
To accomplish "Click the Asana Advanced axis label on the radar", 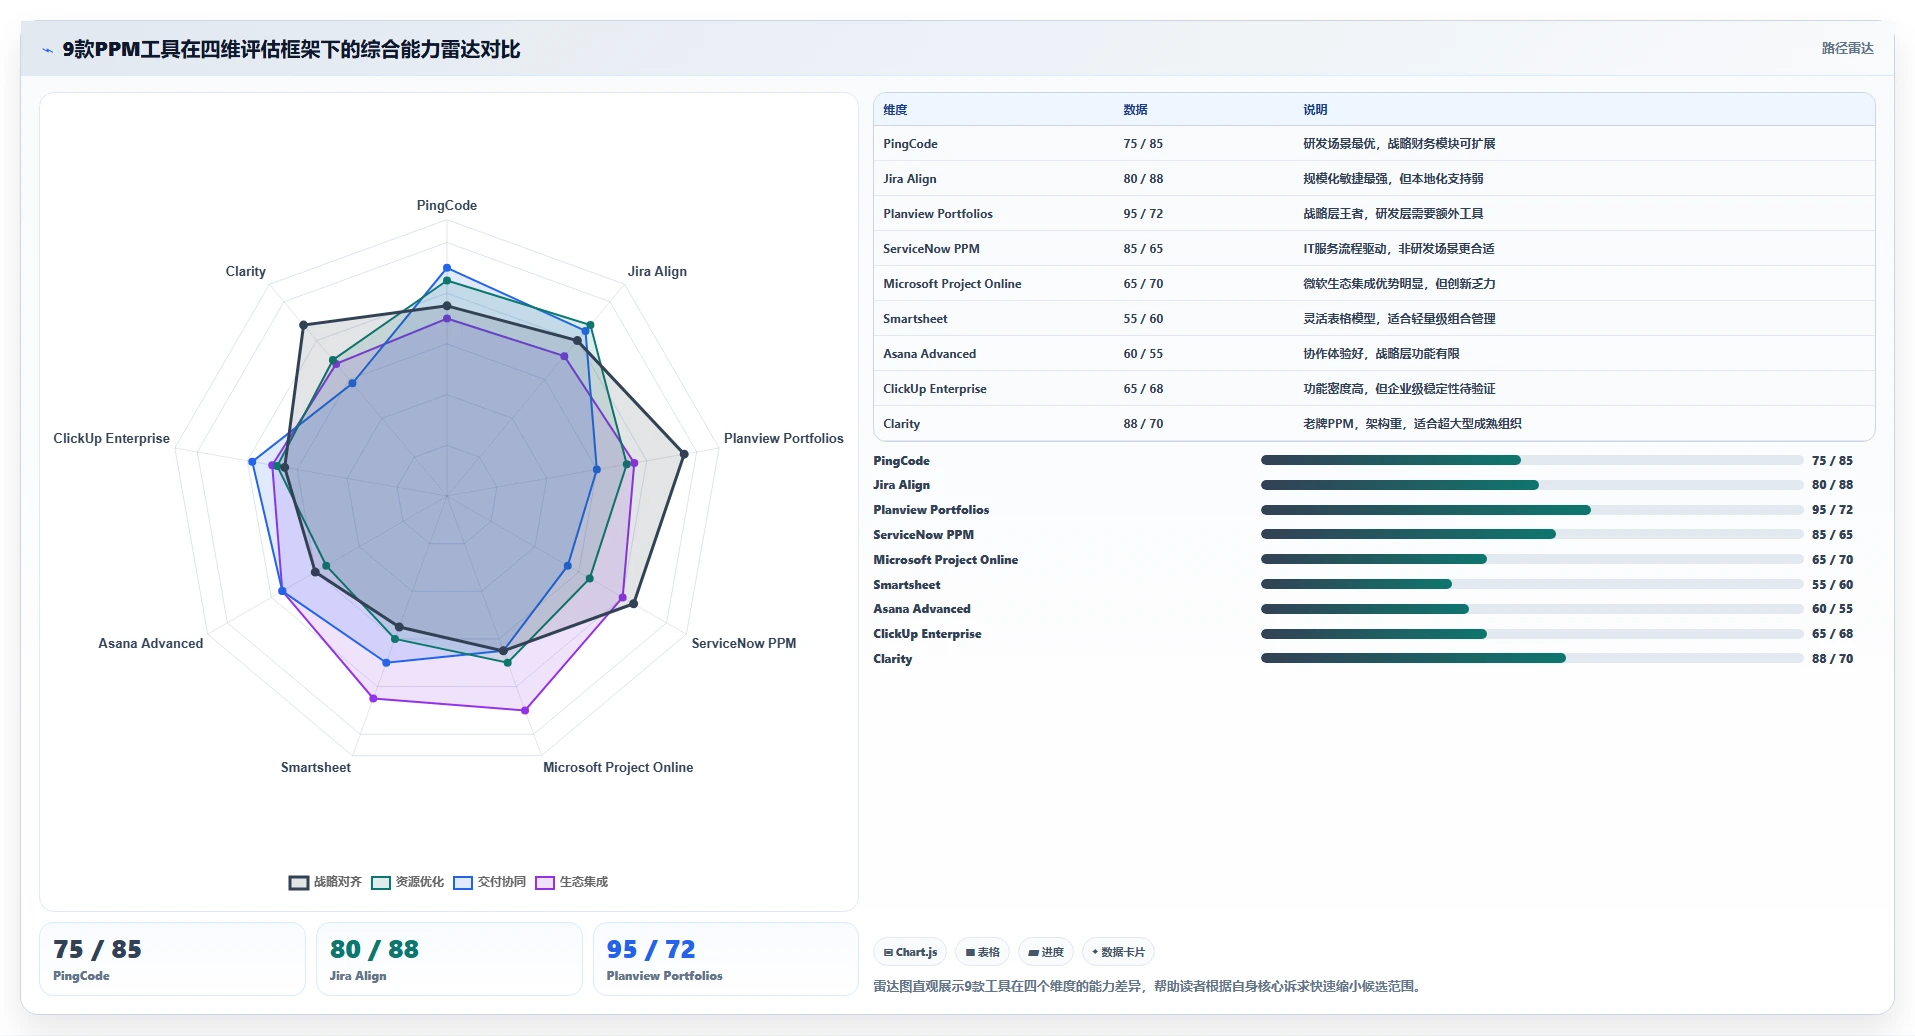I will (151, 644).
